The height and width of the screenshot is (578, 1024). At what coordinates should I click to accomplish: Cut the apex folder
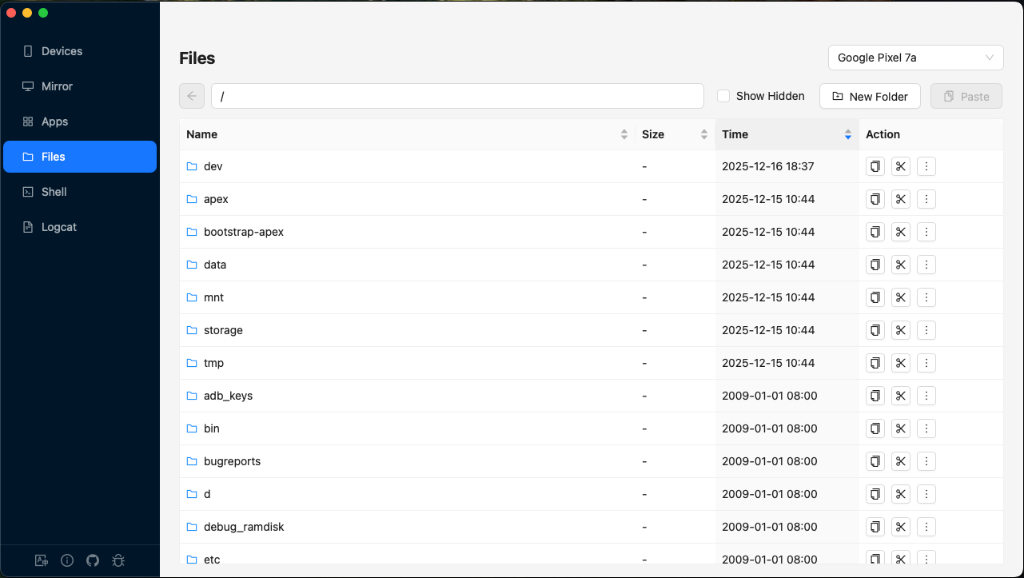point(900,199)
